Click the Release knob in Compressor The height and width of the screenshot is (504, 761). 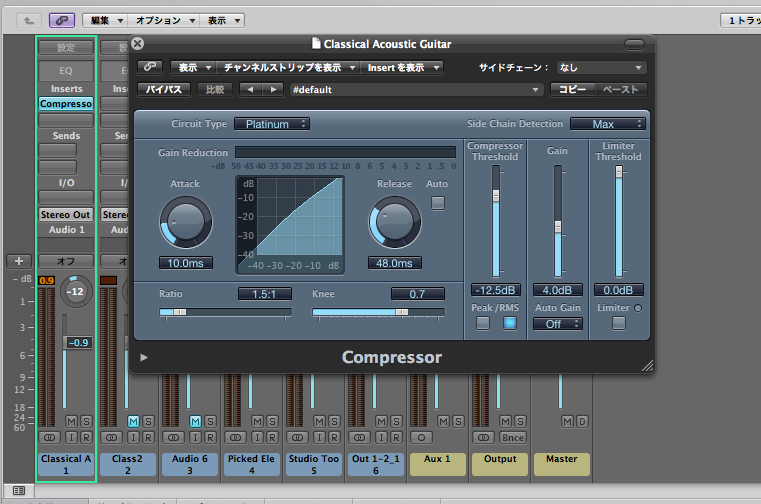point(395,222)
